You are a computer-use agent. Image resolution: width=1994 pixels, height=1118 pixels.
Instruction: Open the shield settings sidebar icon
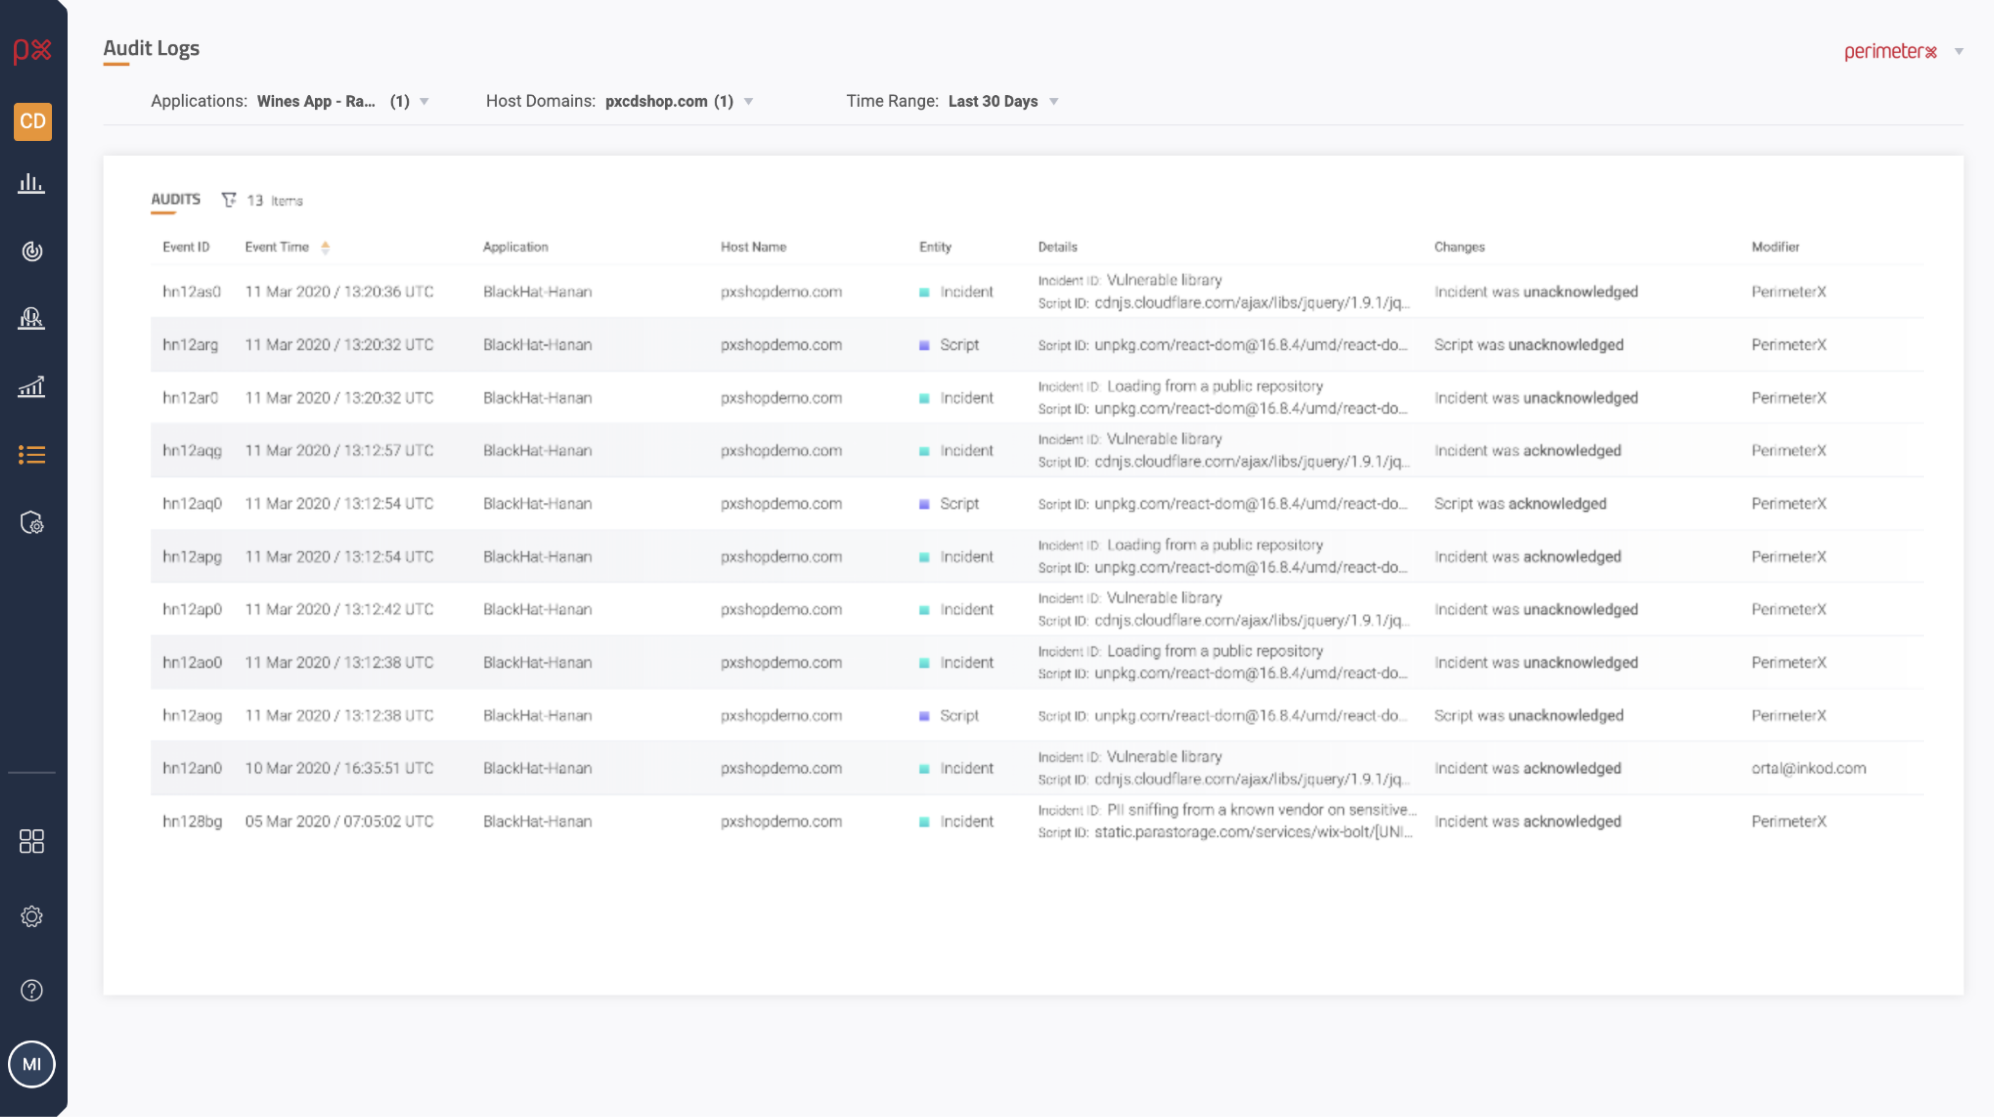click(x=32, y=523)
